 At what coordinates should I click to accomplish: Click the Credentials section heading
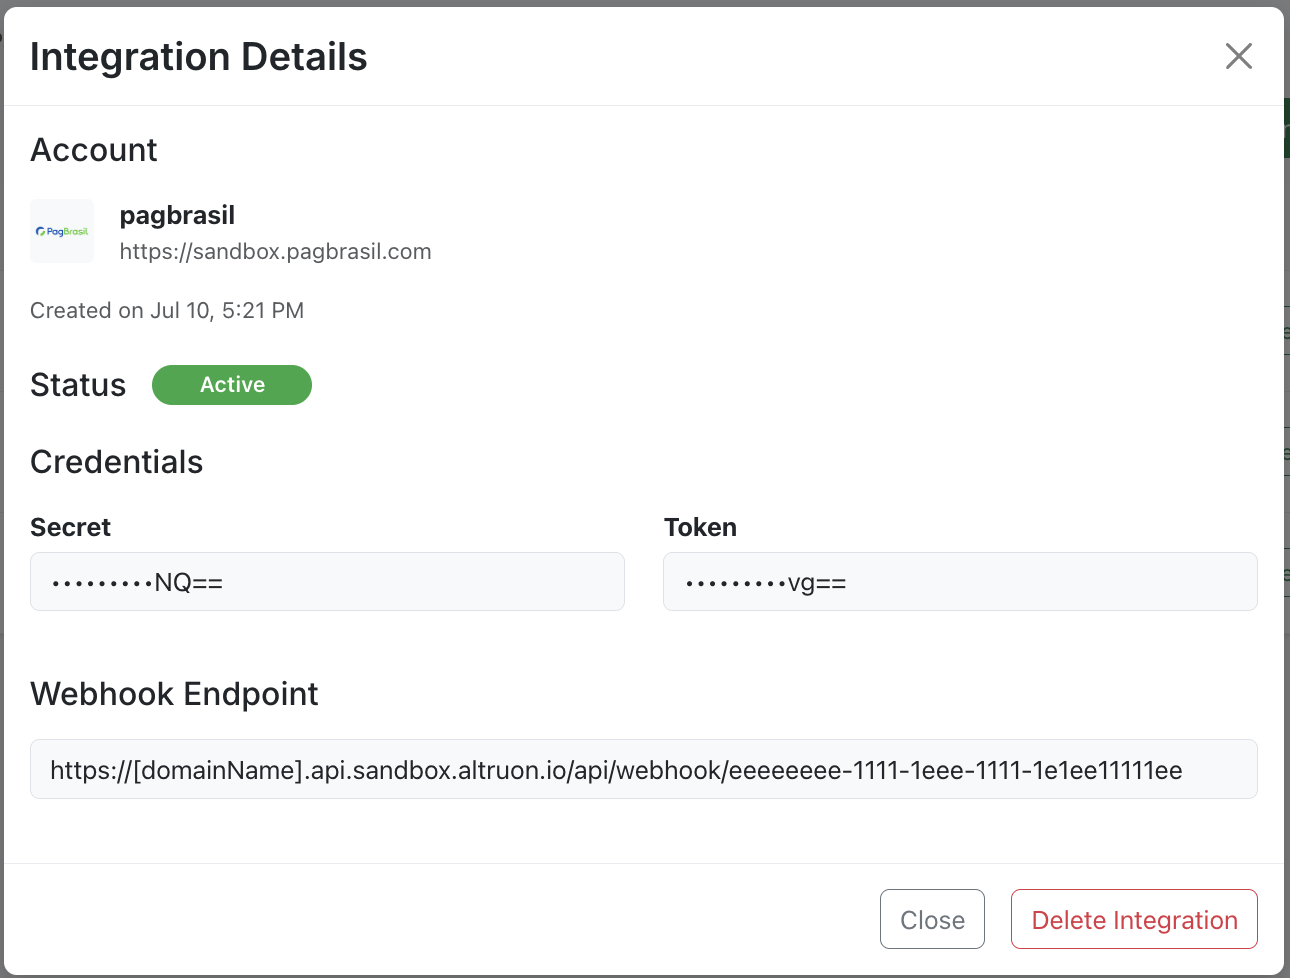point(117,462)
